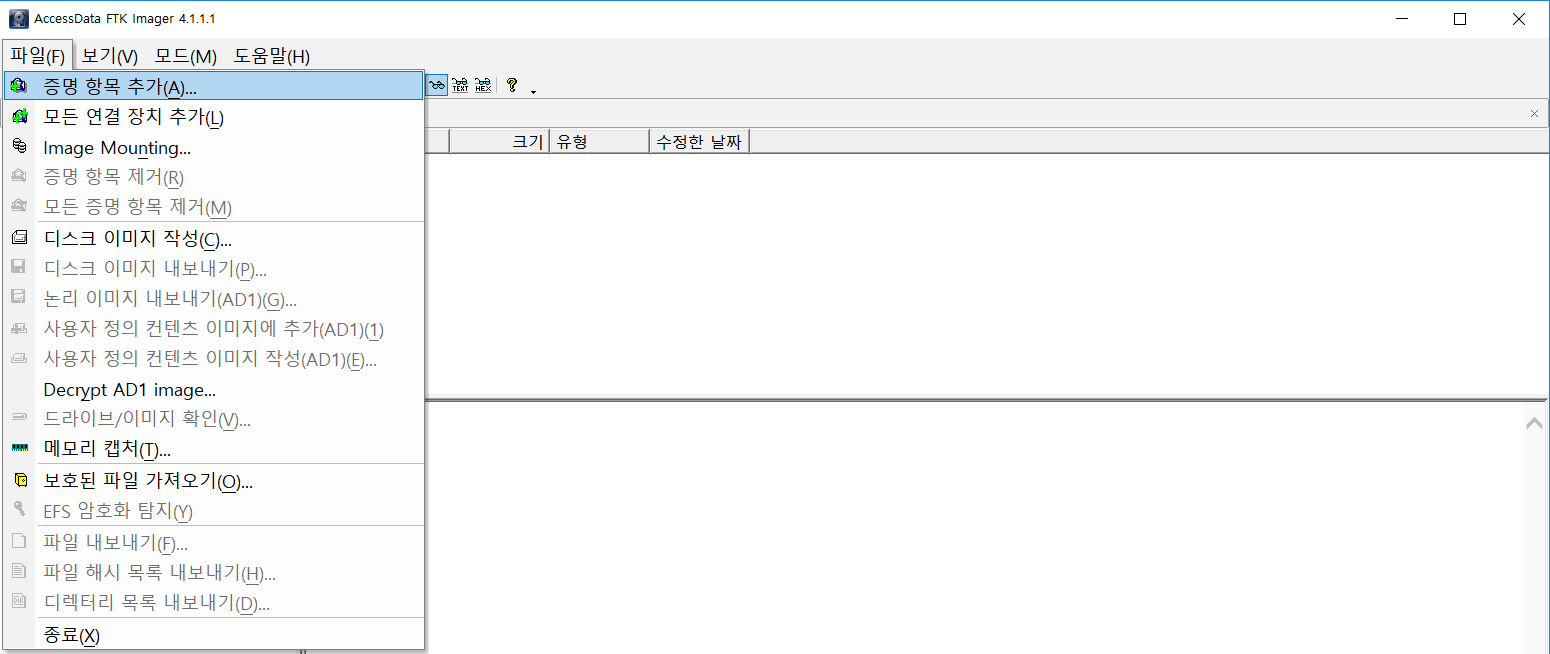Click 증명 항목 제거(R) menu item

point(213,178)
